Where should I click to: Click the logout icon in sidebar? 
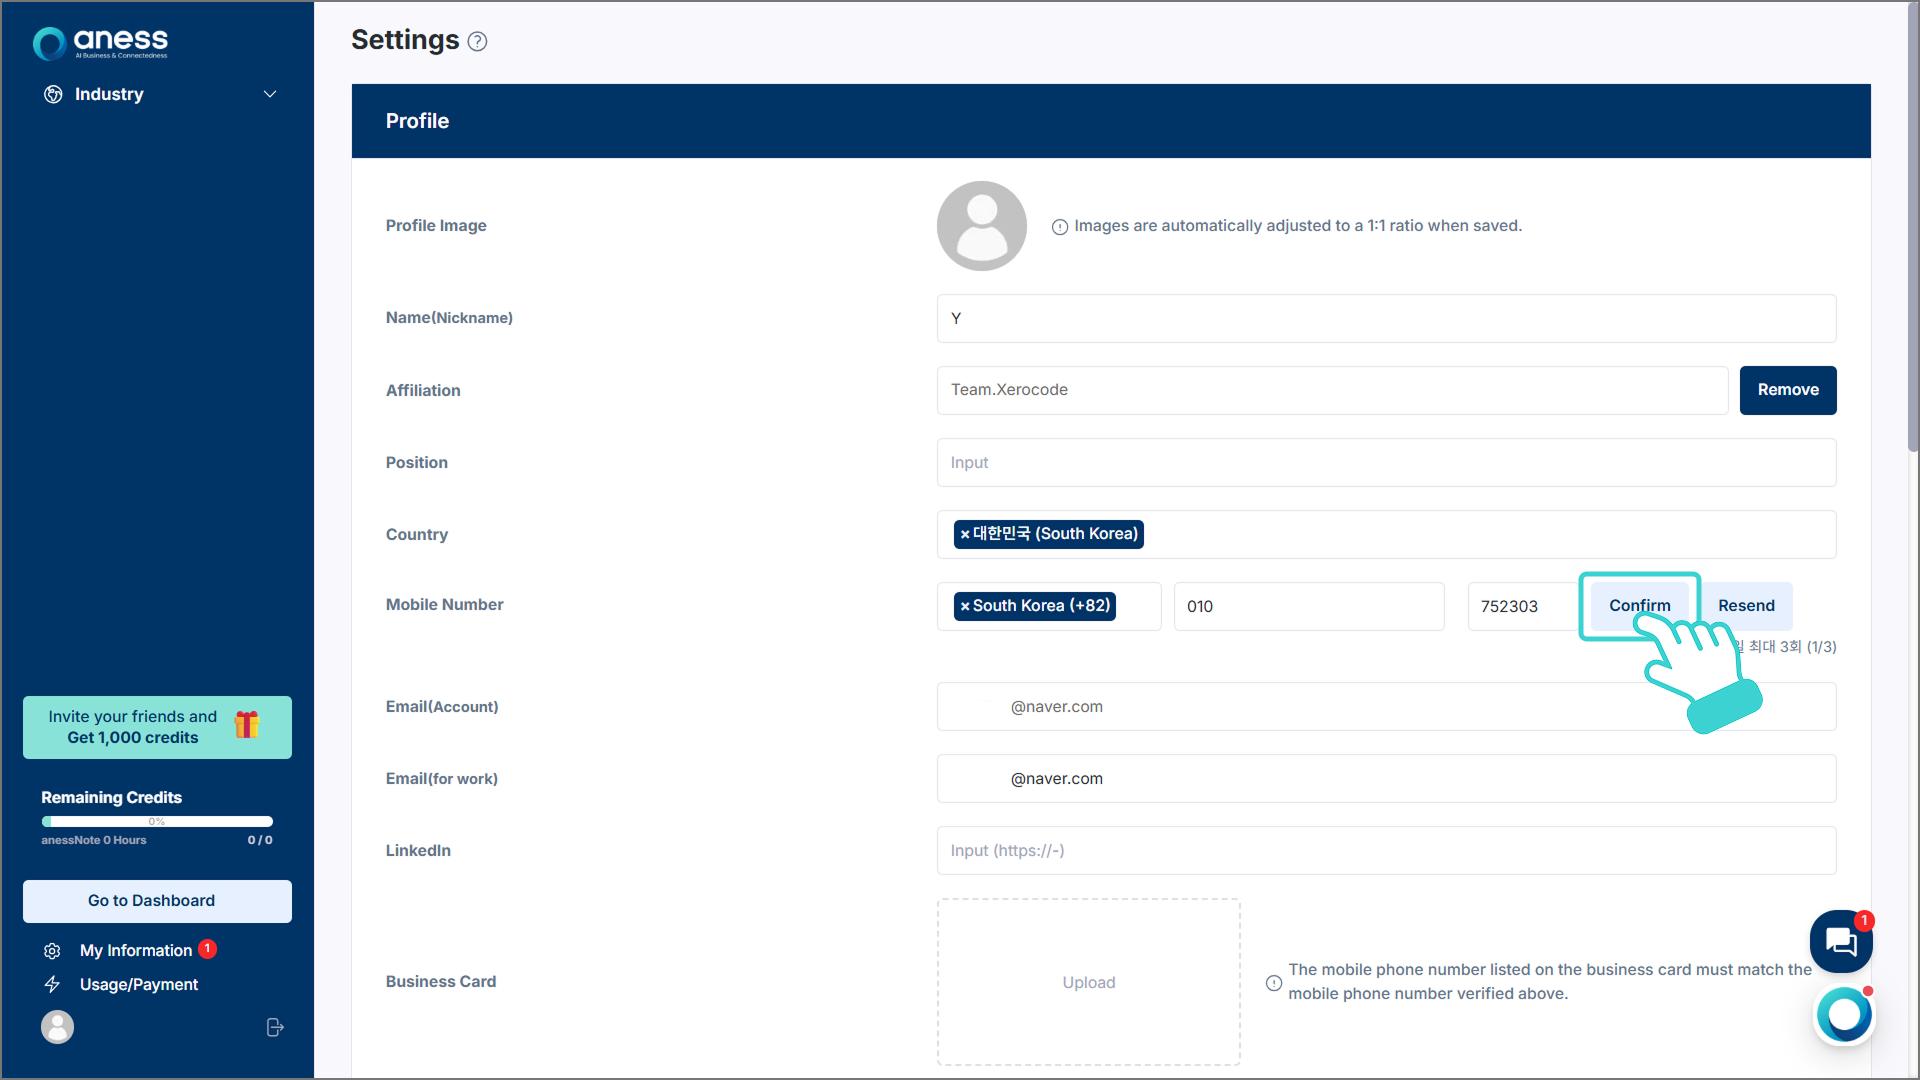(x=275, y=1027)
